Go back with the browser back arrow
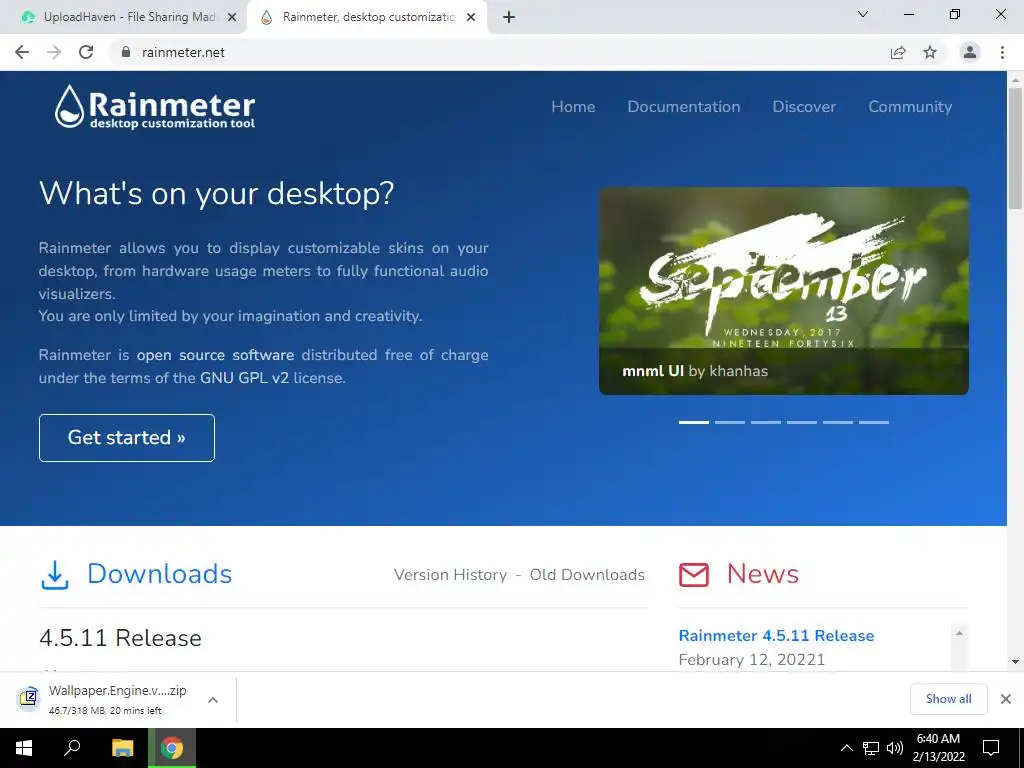1024x768 pixels. tap(22, 52)
